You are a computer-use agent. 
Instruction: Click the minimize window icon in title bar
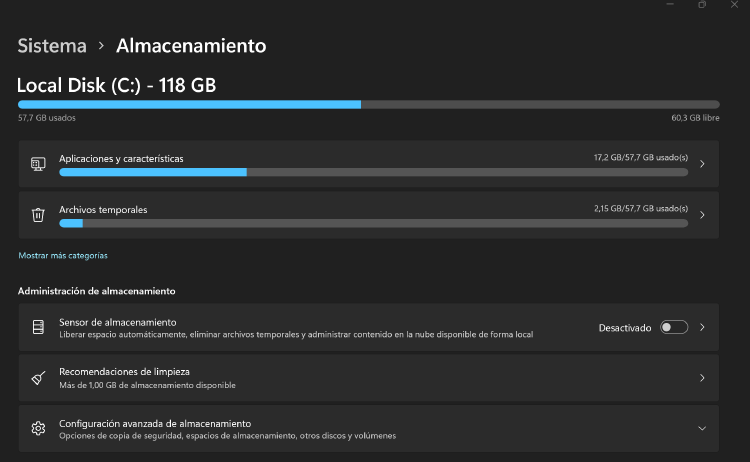[668, 5]
